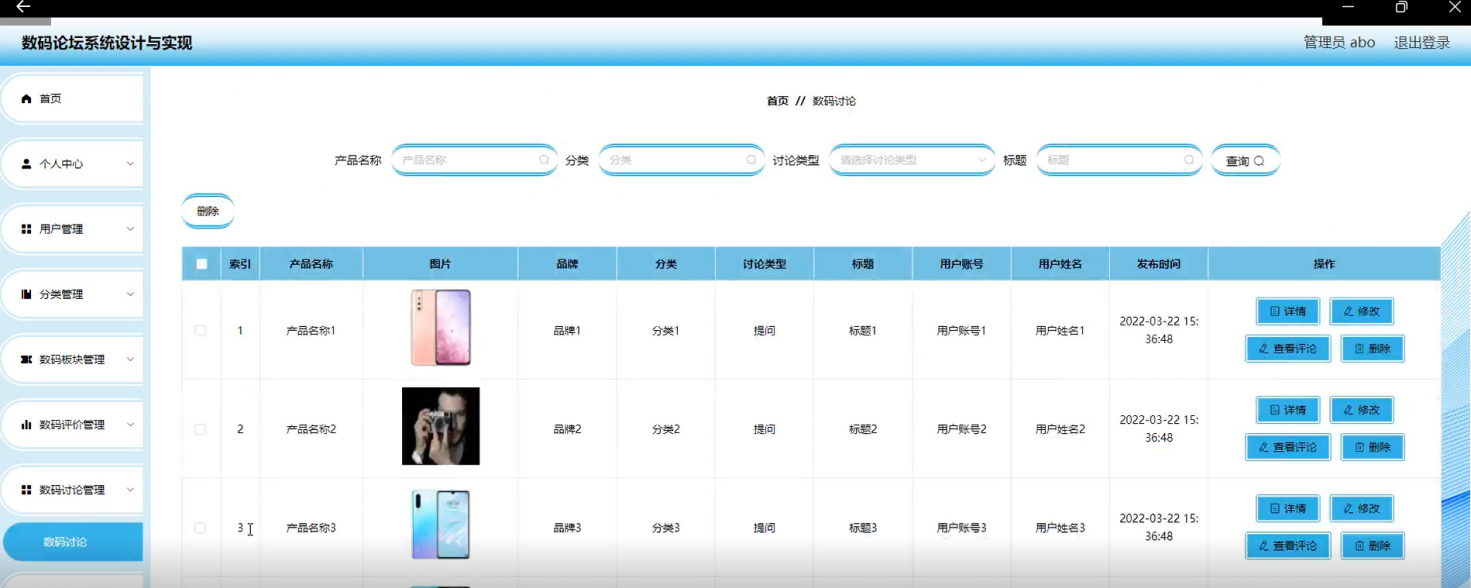This screenshot has width=1471, height=588.
Task: Expand the 分类管理 sidebar menu chevron
Action: tap(130, 294)
